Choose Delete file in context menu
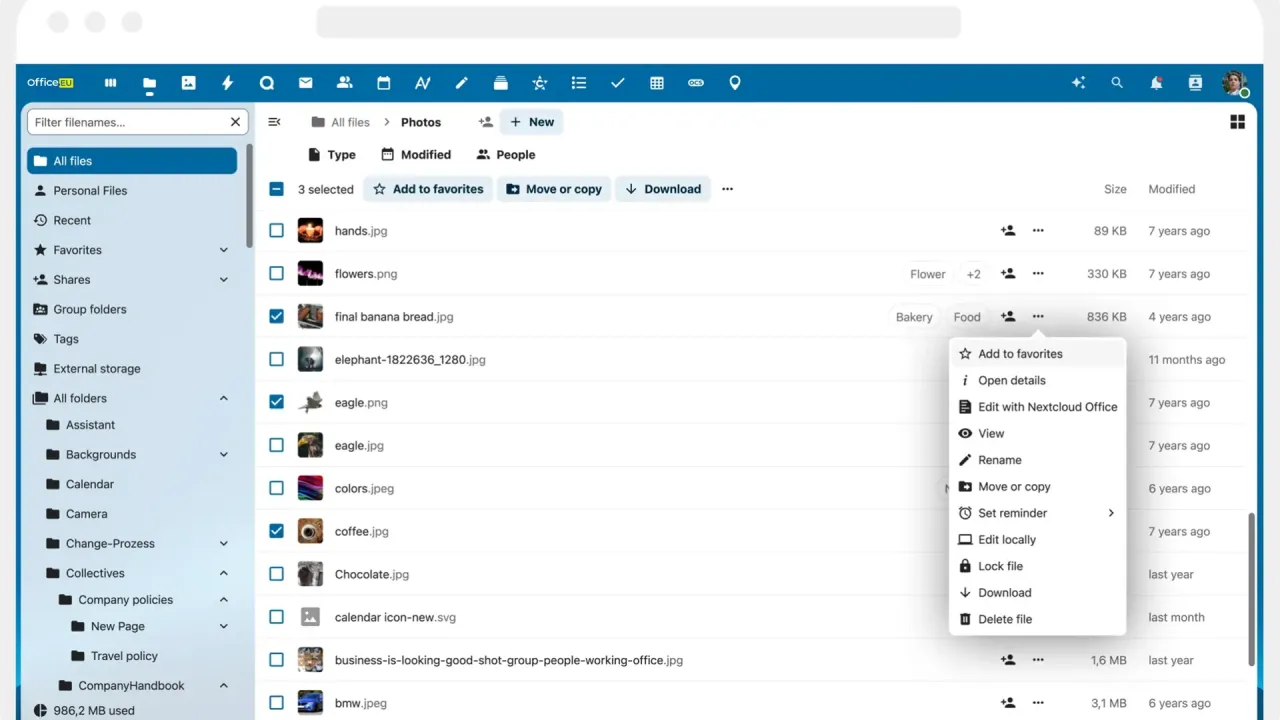 coord(1038,619)
